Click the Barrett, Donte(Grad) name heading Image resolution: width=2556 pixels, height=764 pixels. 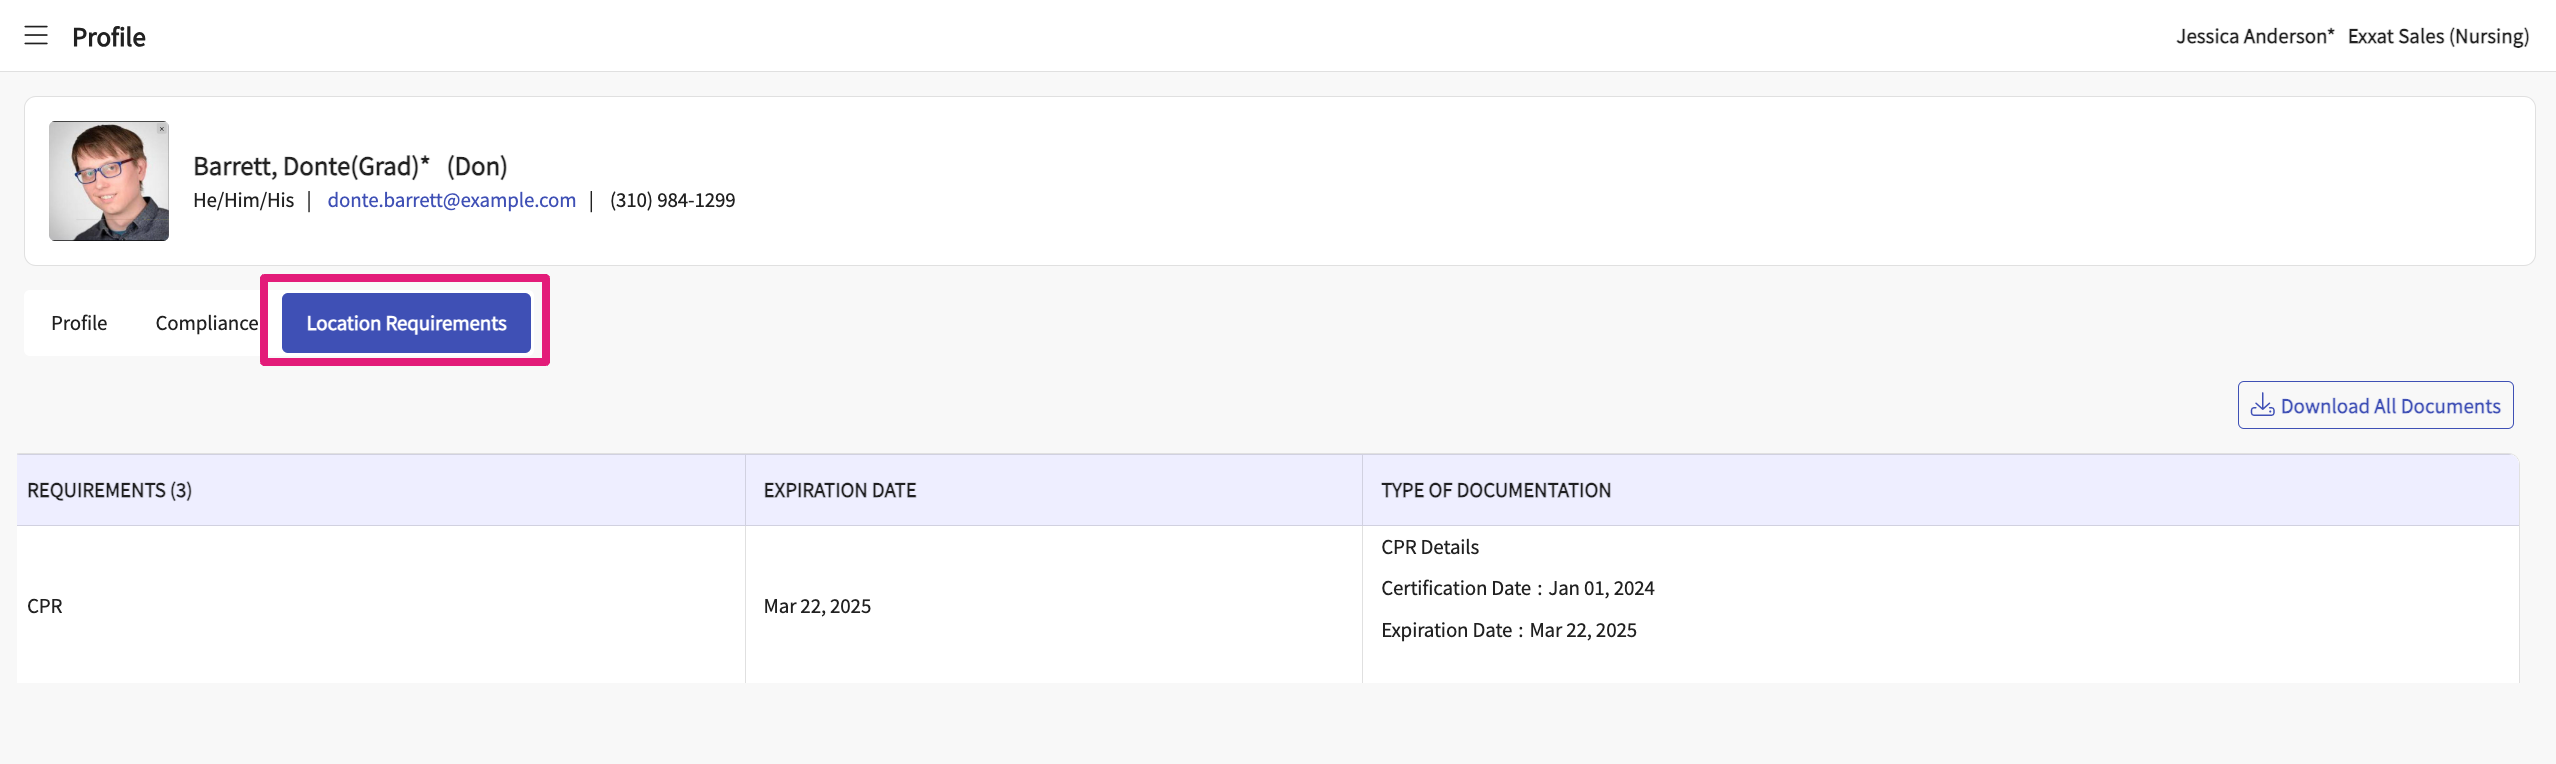coord(311,166)
